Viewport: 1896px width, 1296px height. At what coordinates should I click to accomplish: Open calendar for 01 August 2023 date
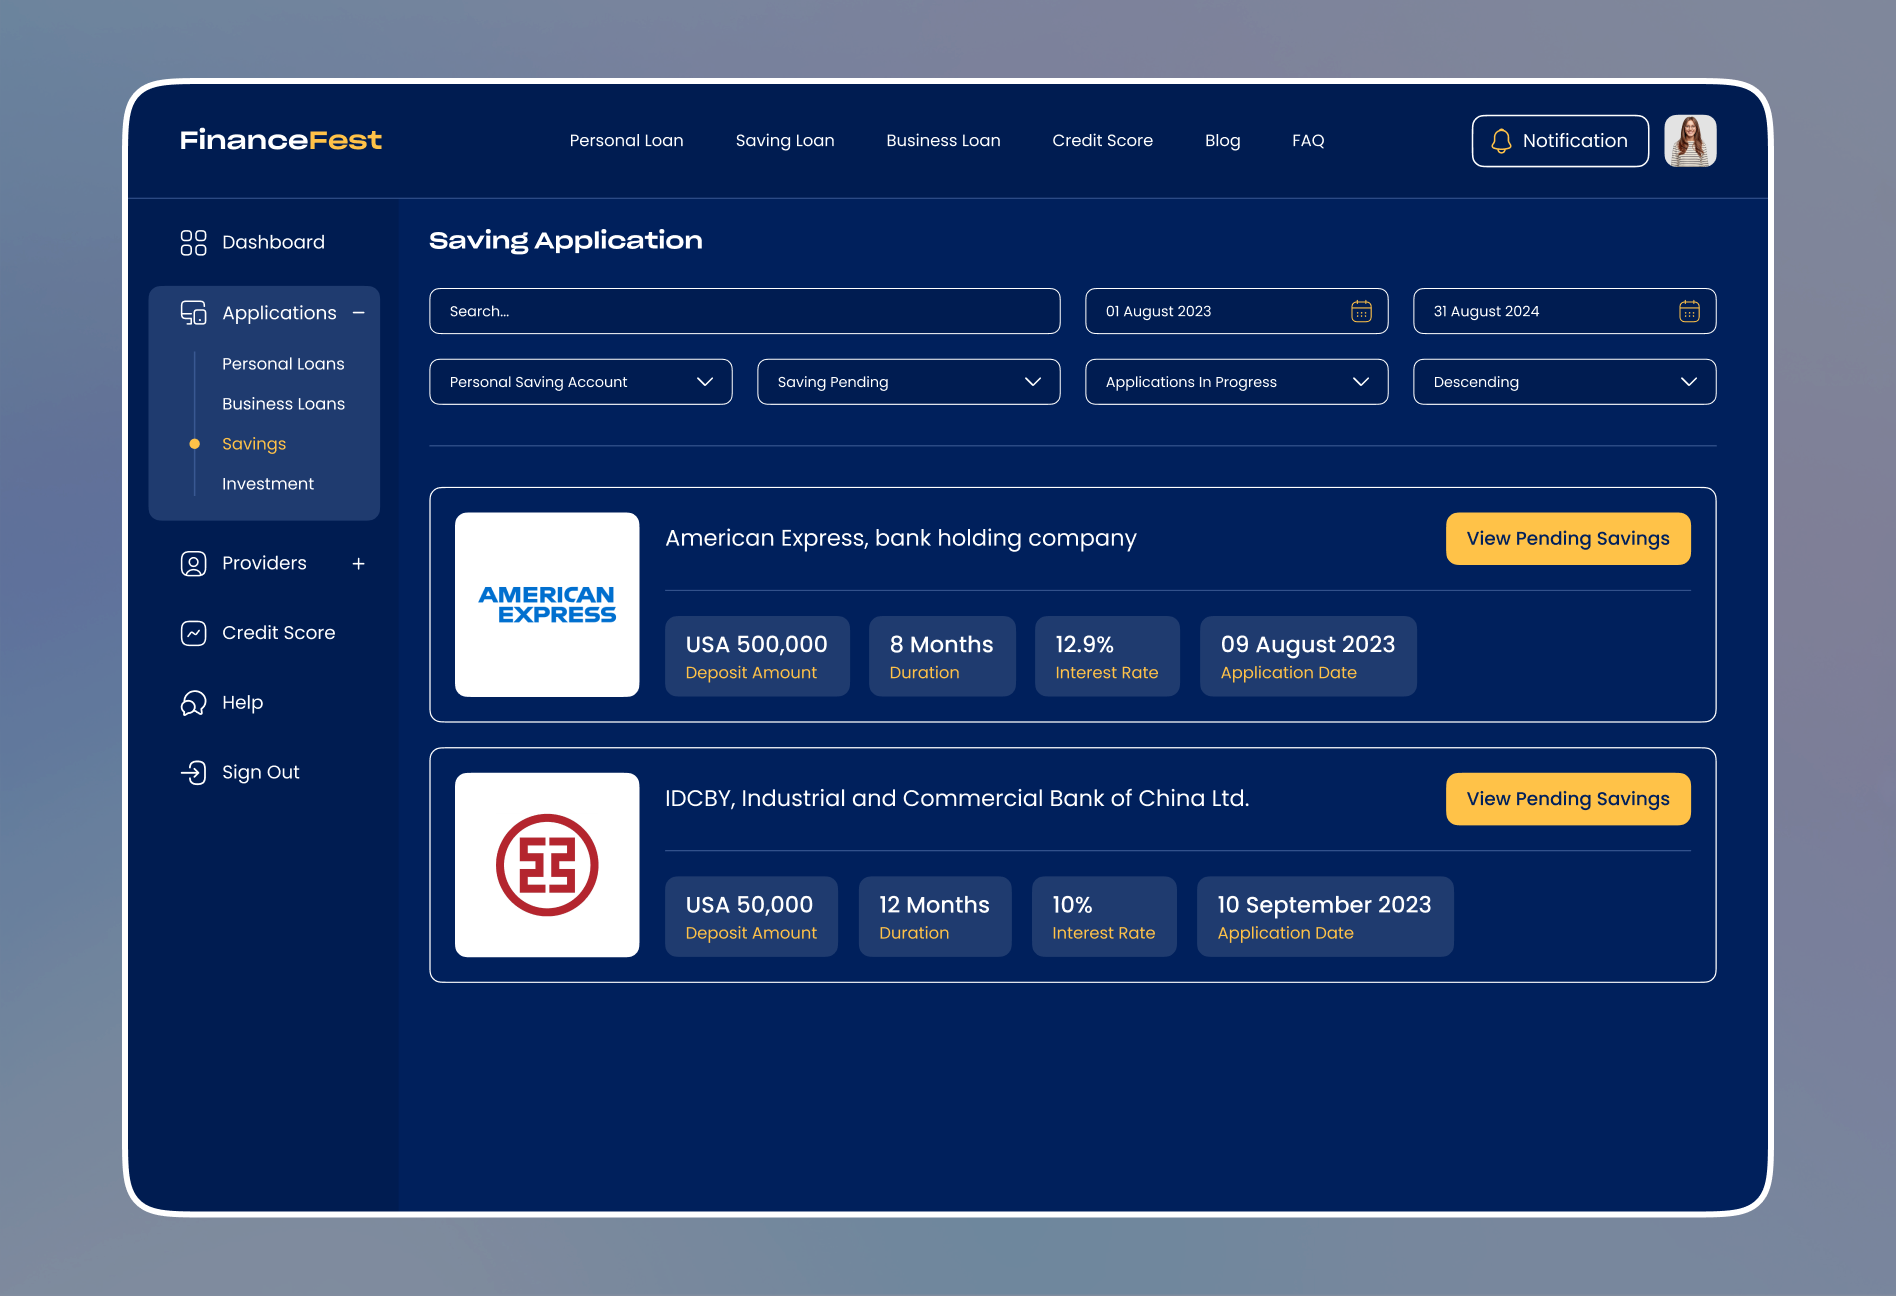1361,311
